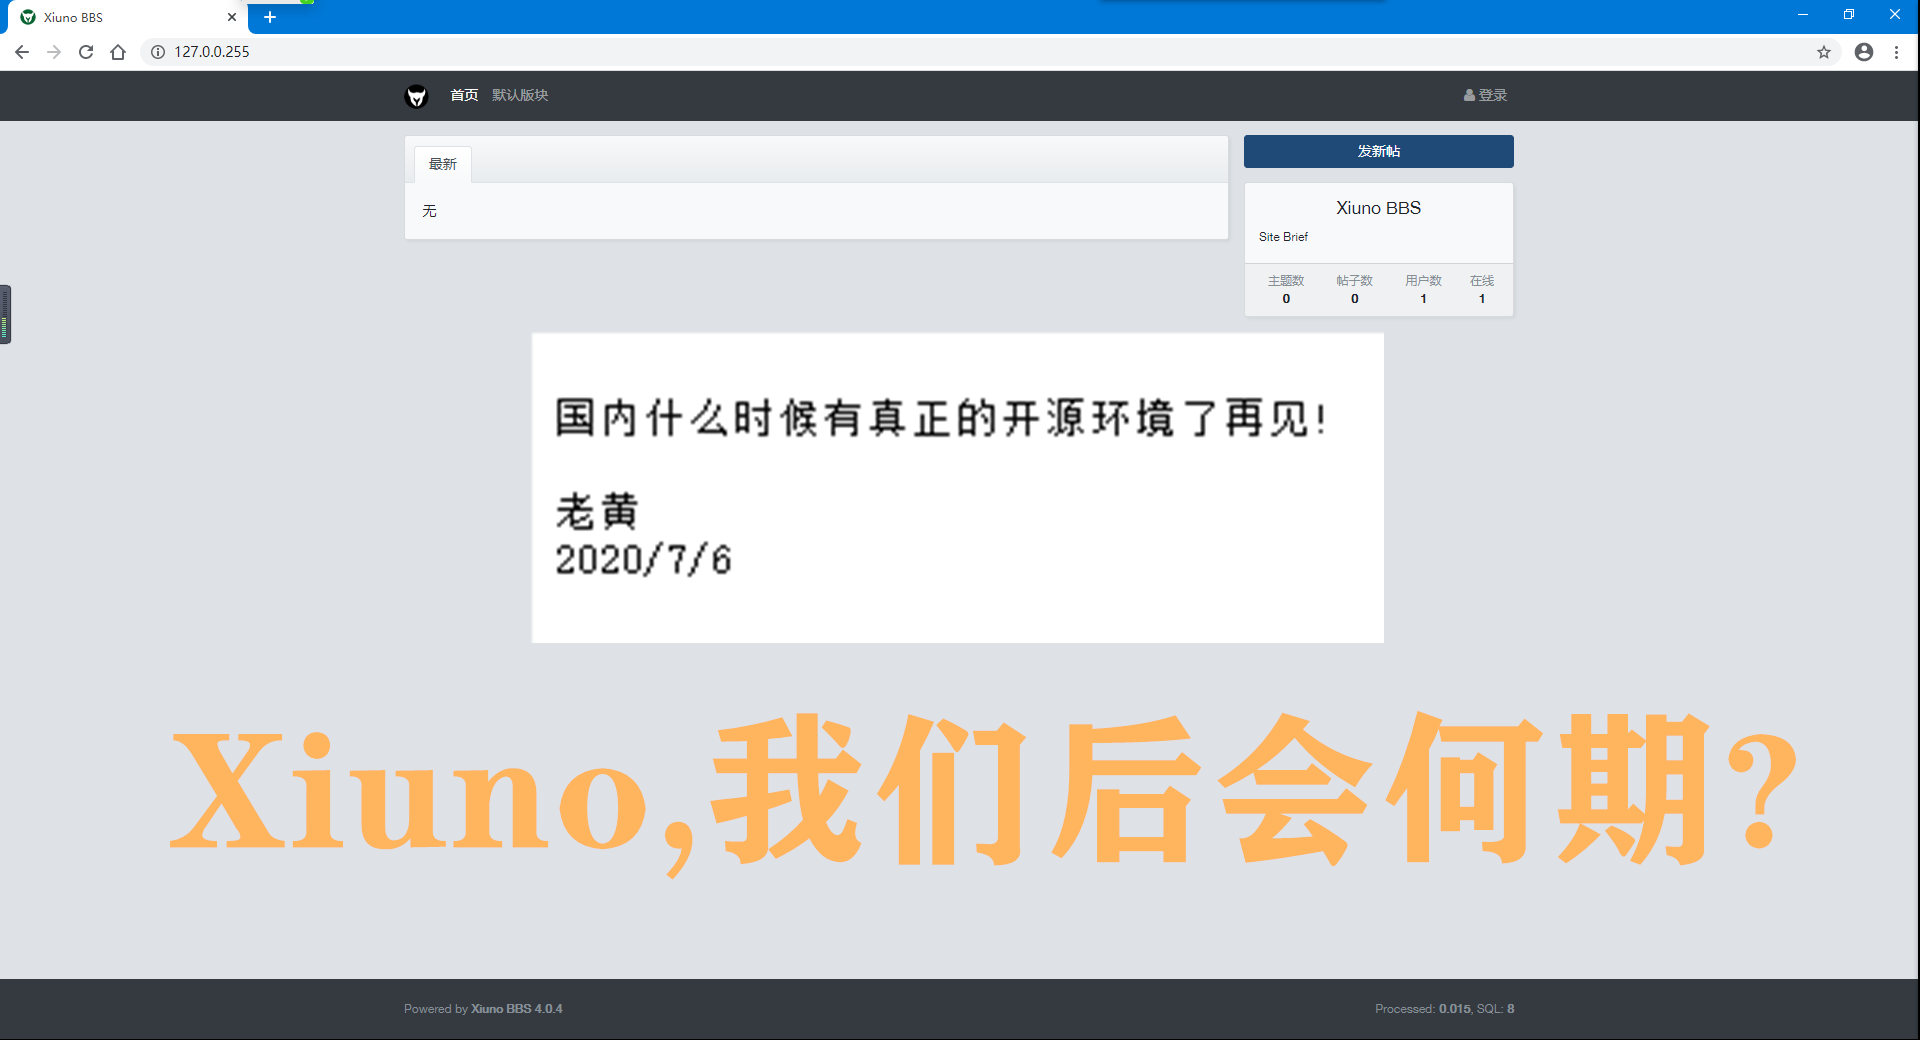Click the left-edge side widget

coord(5,314)
